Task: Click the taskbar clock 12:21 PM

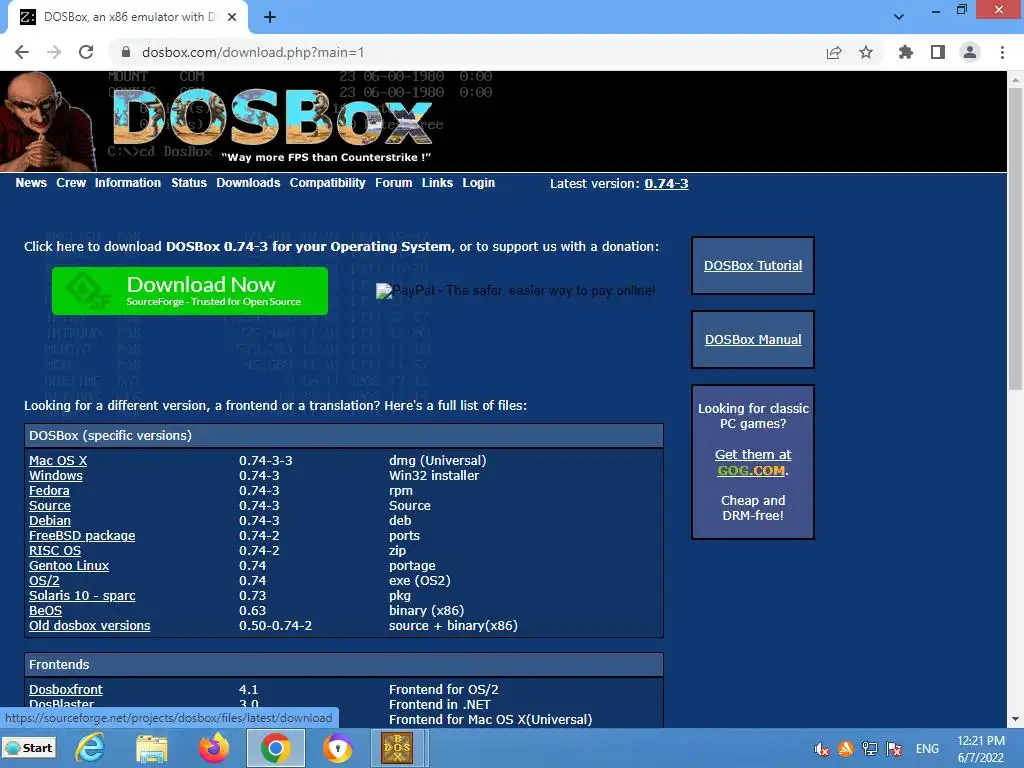Action: pos(981,741)
